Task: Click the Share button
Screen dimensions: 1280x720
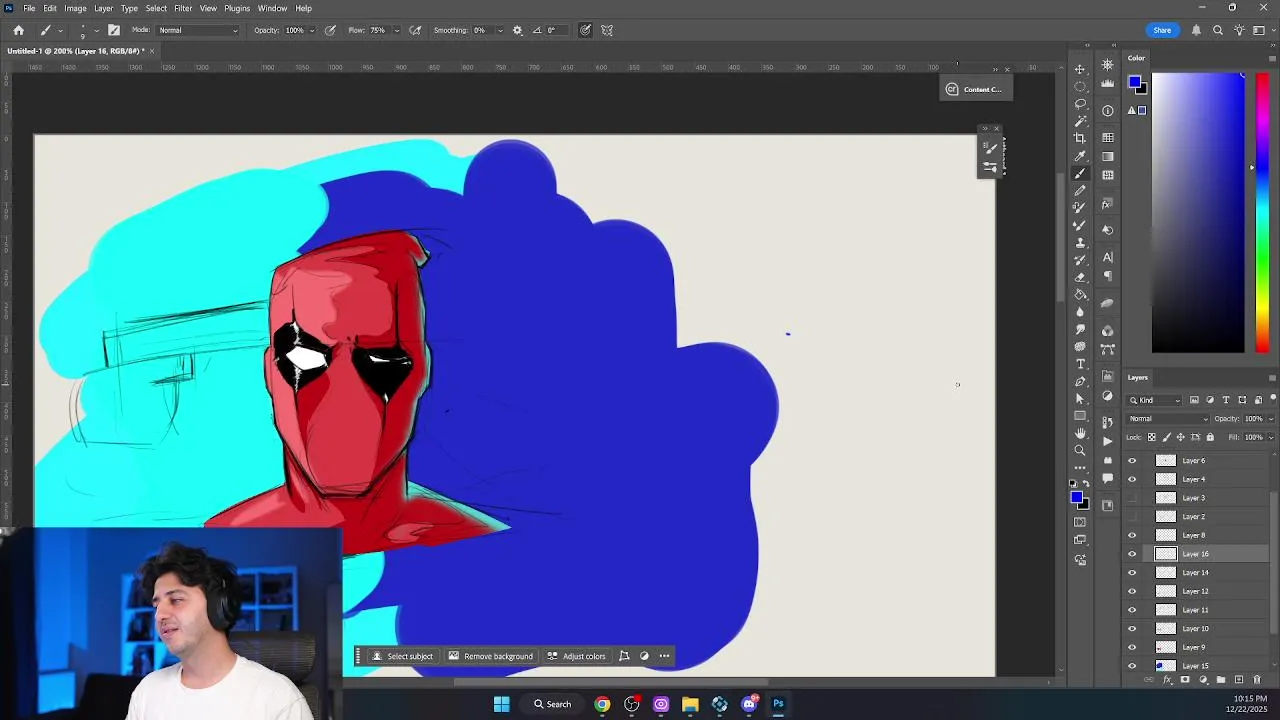Action: tap(1162, 30)
